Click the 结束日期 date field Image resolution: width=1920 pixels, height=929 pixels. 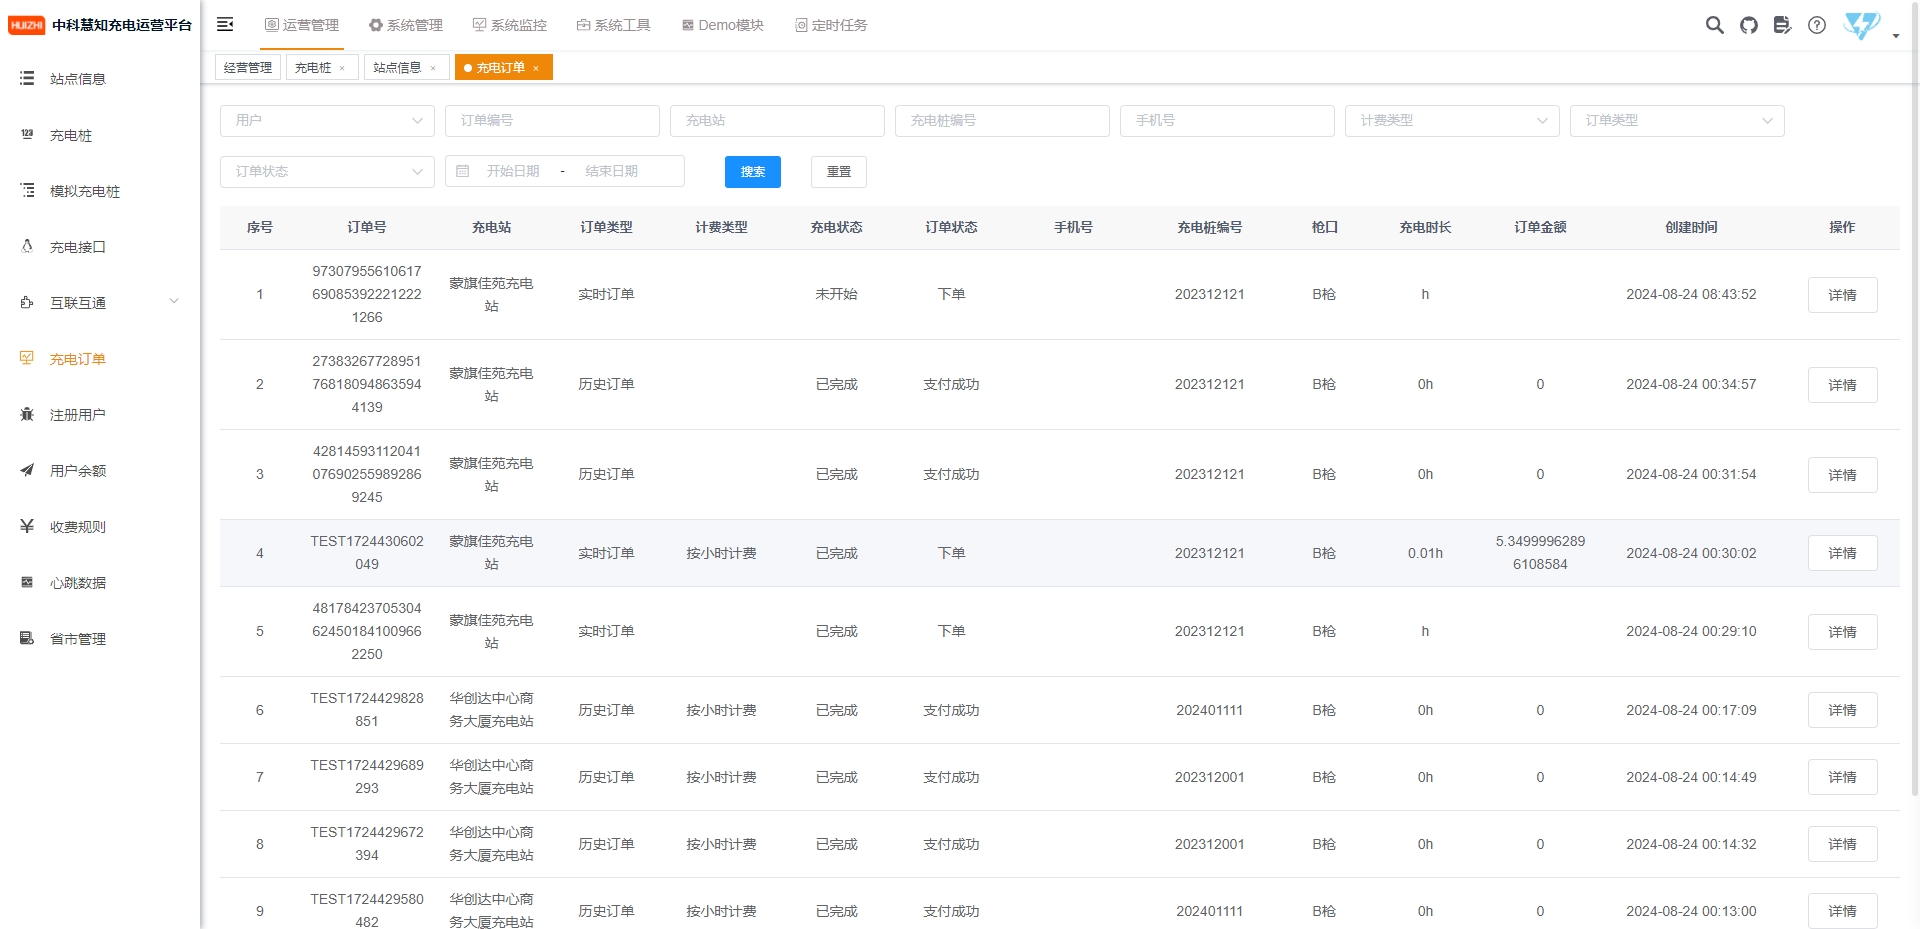(611, 171)
